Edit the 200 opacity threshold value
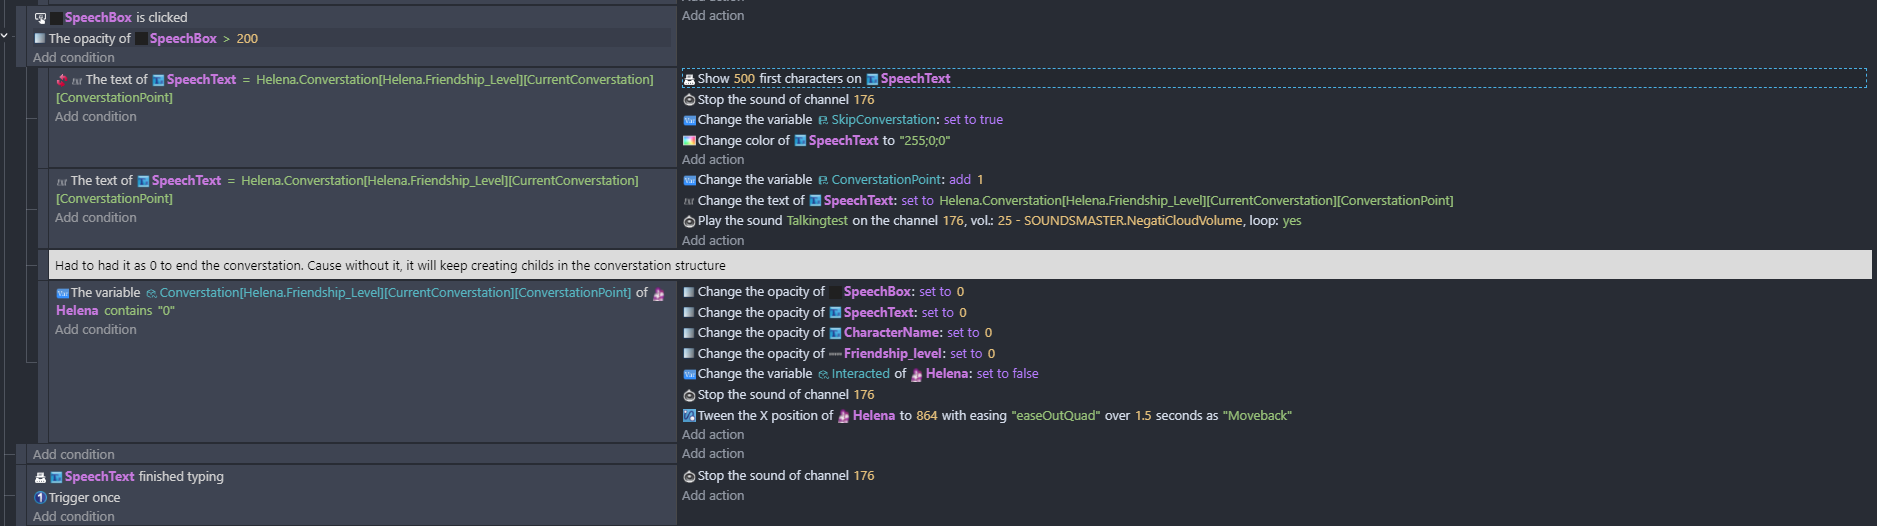The height and width of the screenshot is (526, 1877). pos(247,39)
